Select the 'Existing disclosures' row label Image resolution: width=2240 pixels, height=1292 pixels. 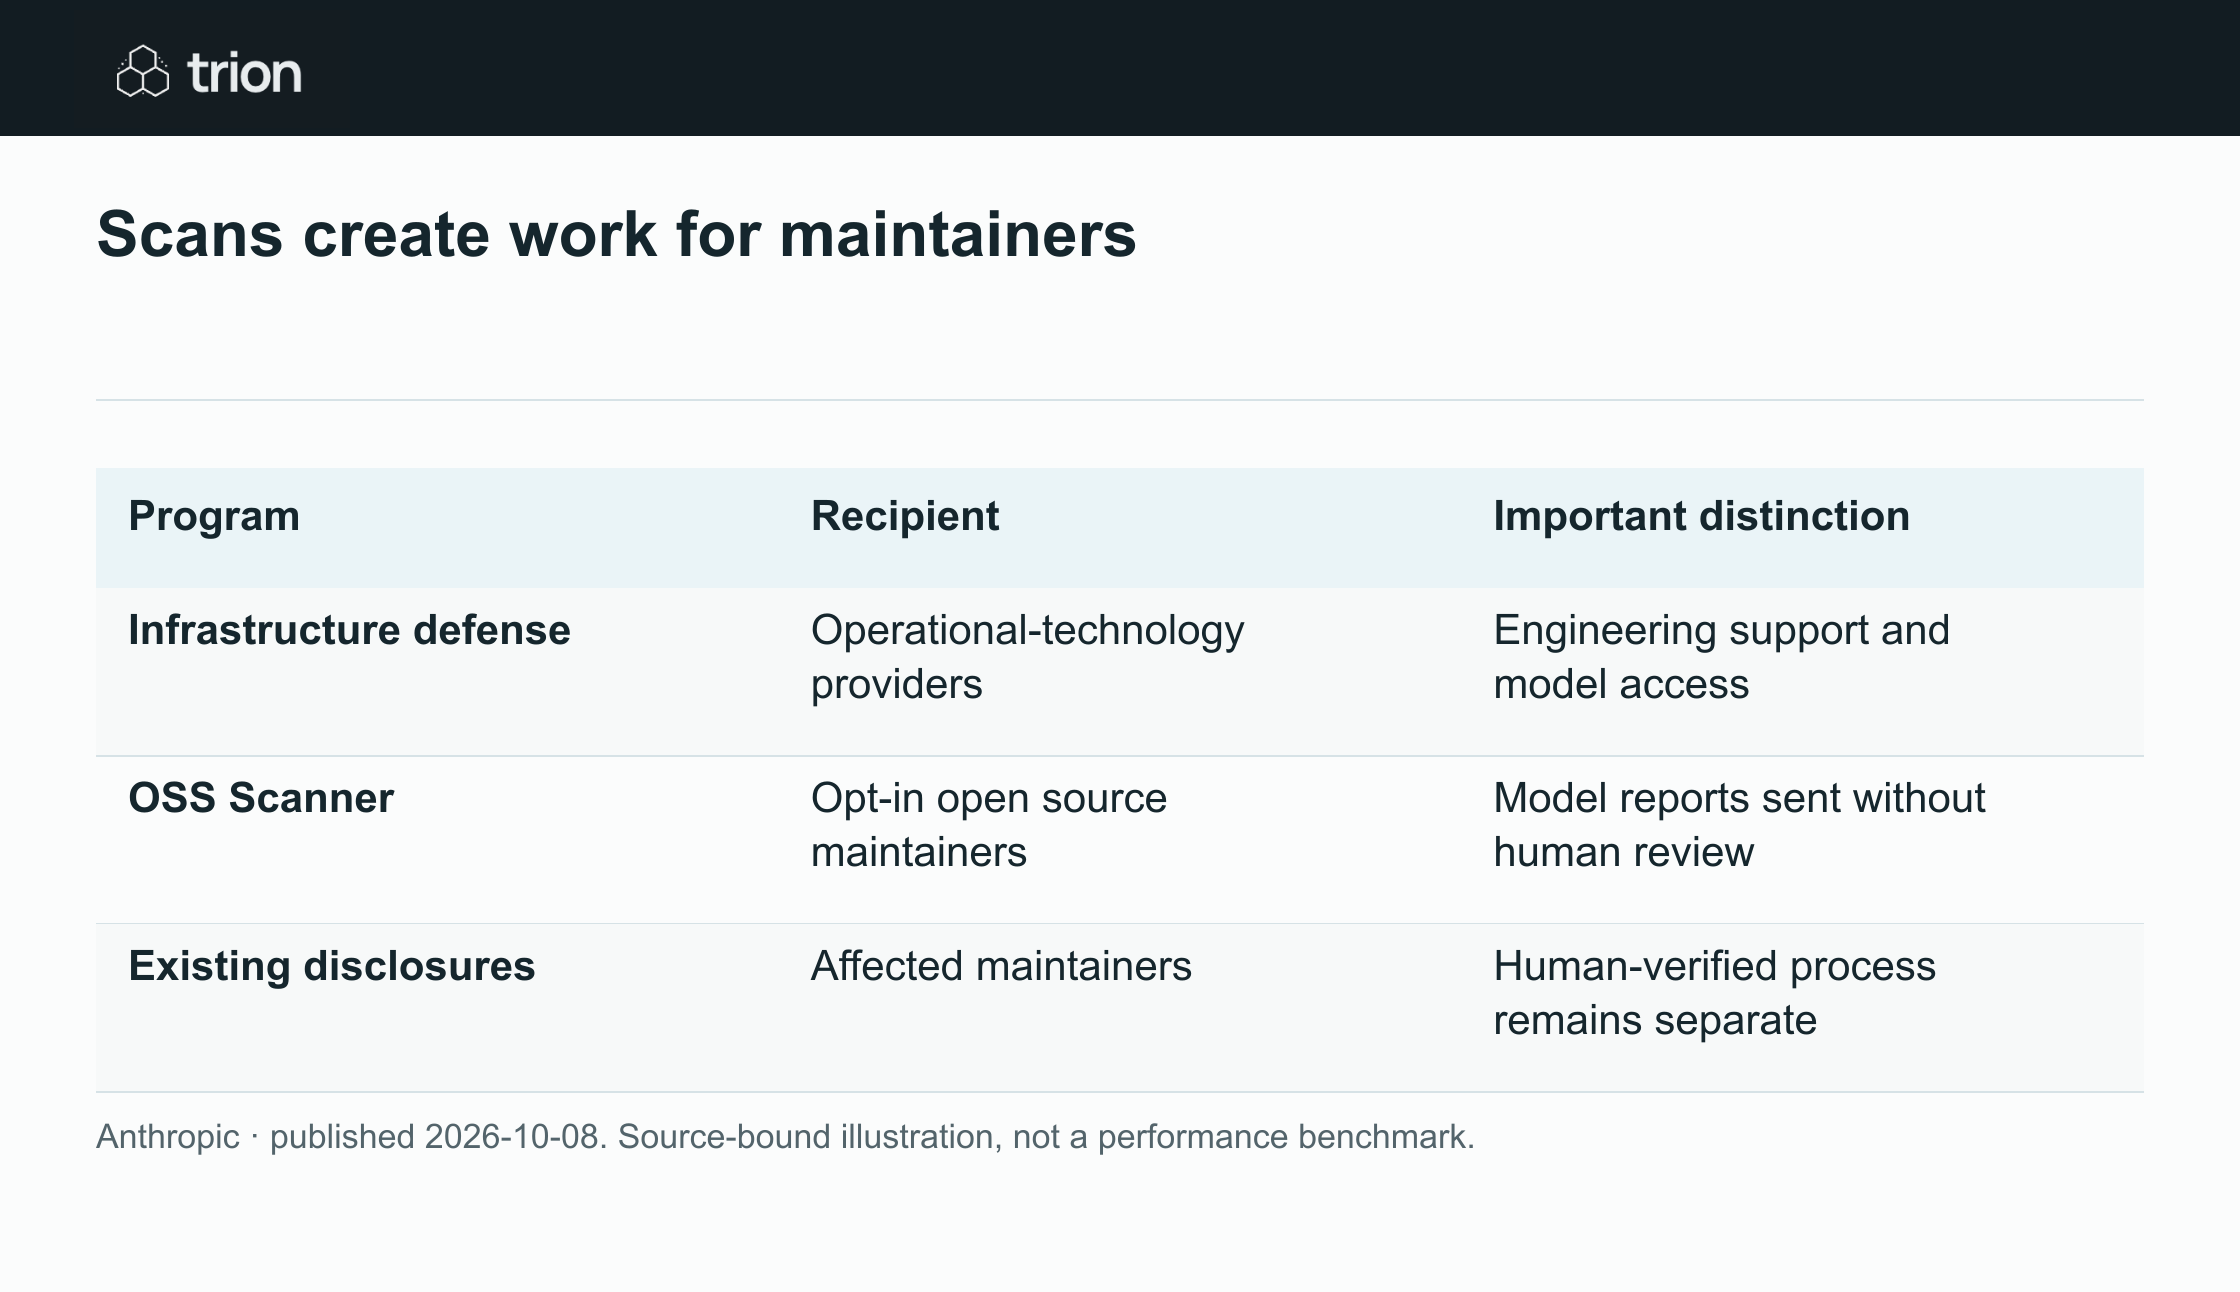(332, 966)
